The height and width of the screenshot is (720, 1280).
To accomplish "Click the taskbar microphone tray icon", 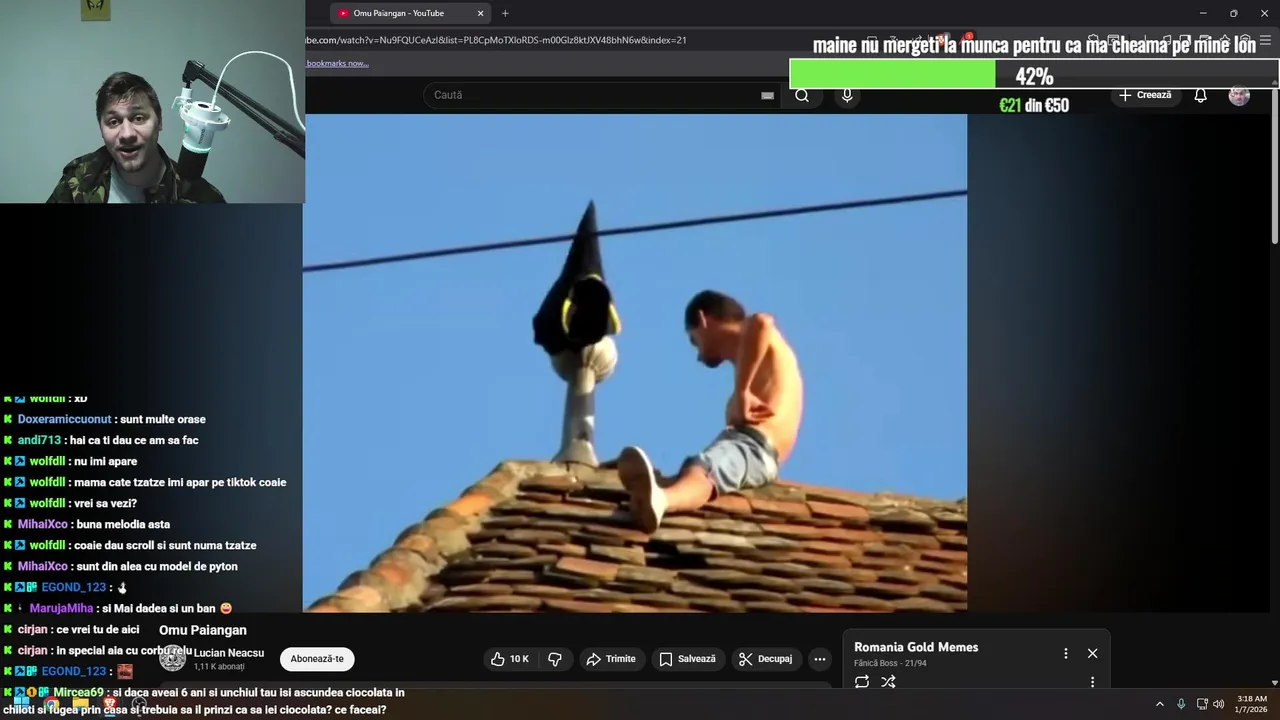I will tap(1181, 704).
